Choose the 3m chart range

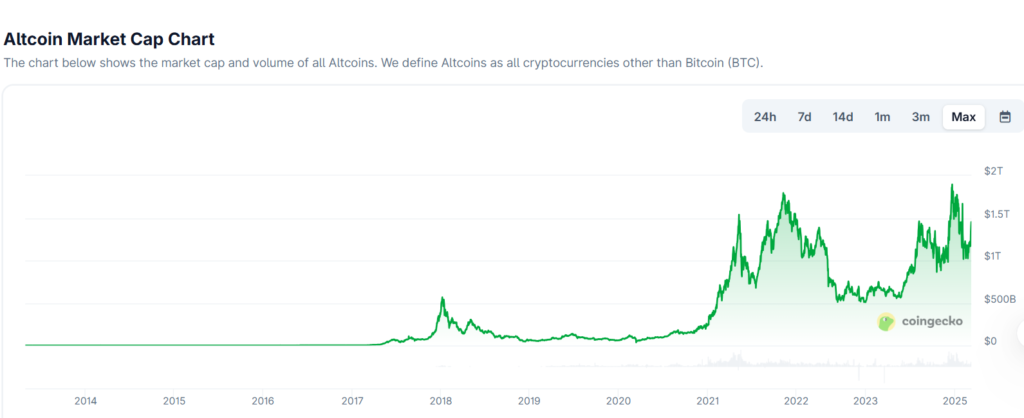tap(921, 117)
